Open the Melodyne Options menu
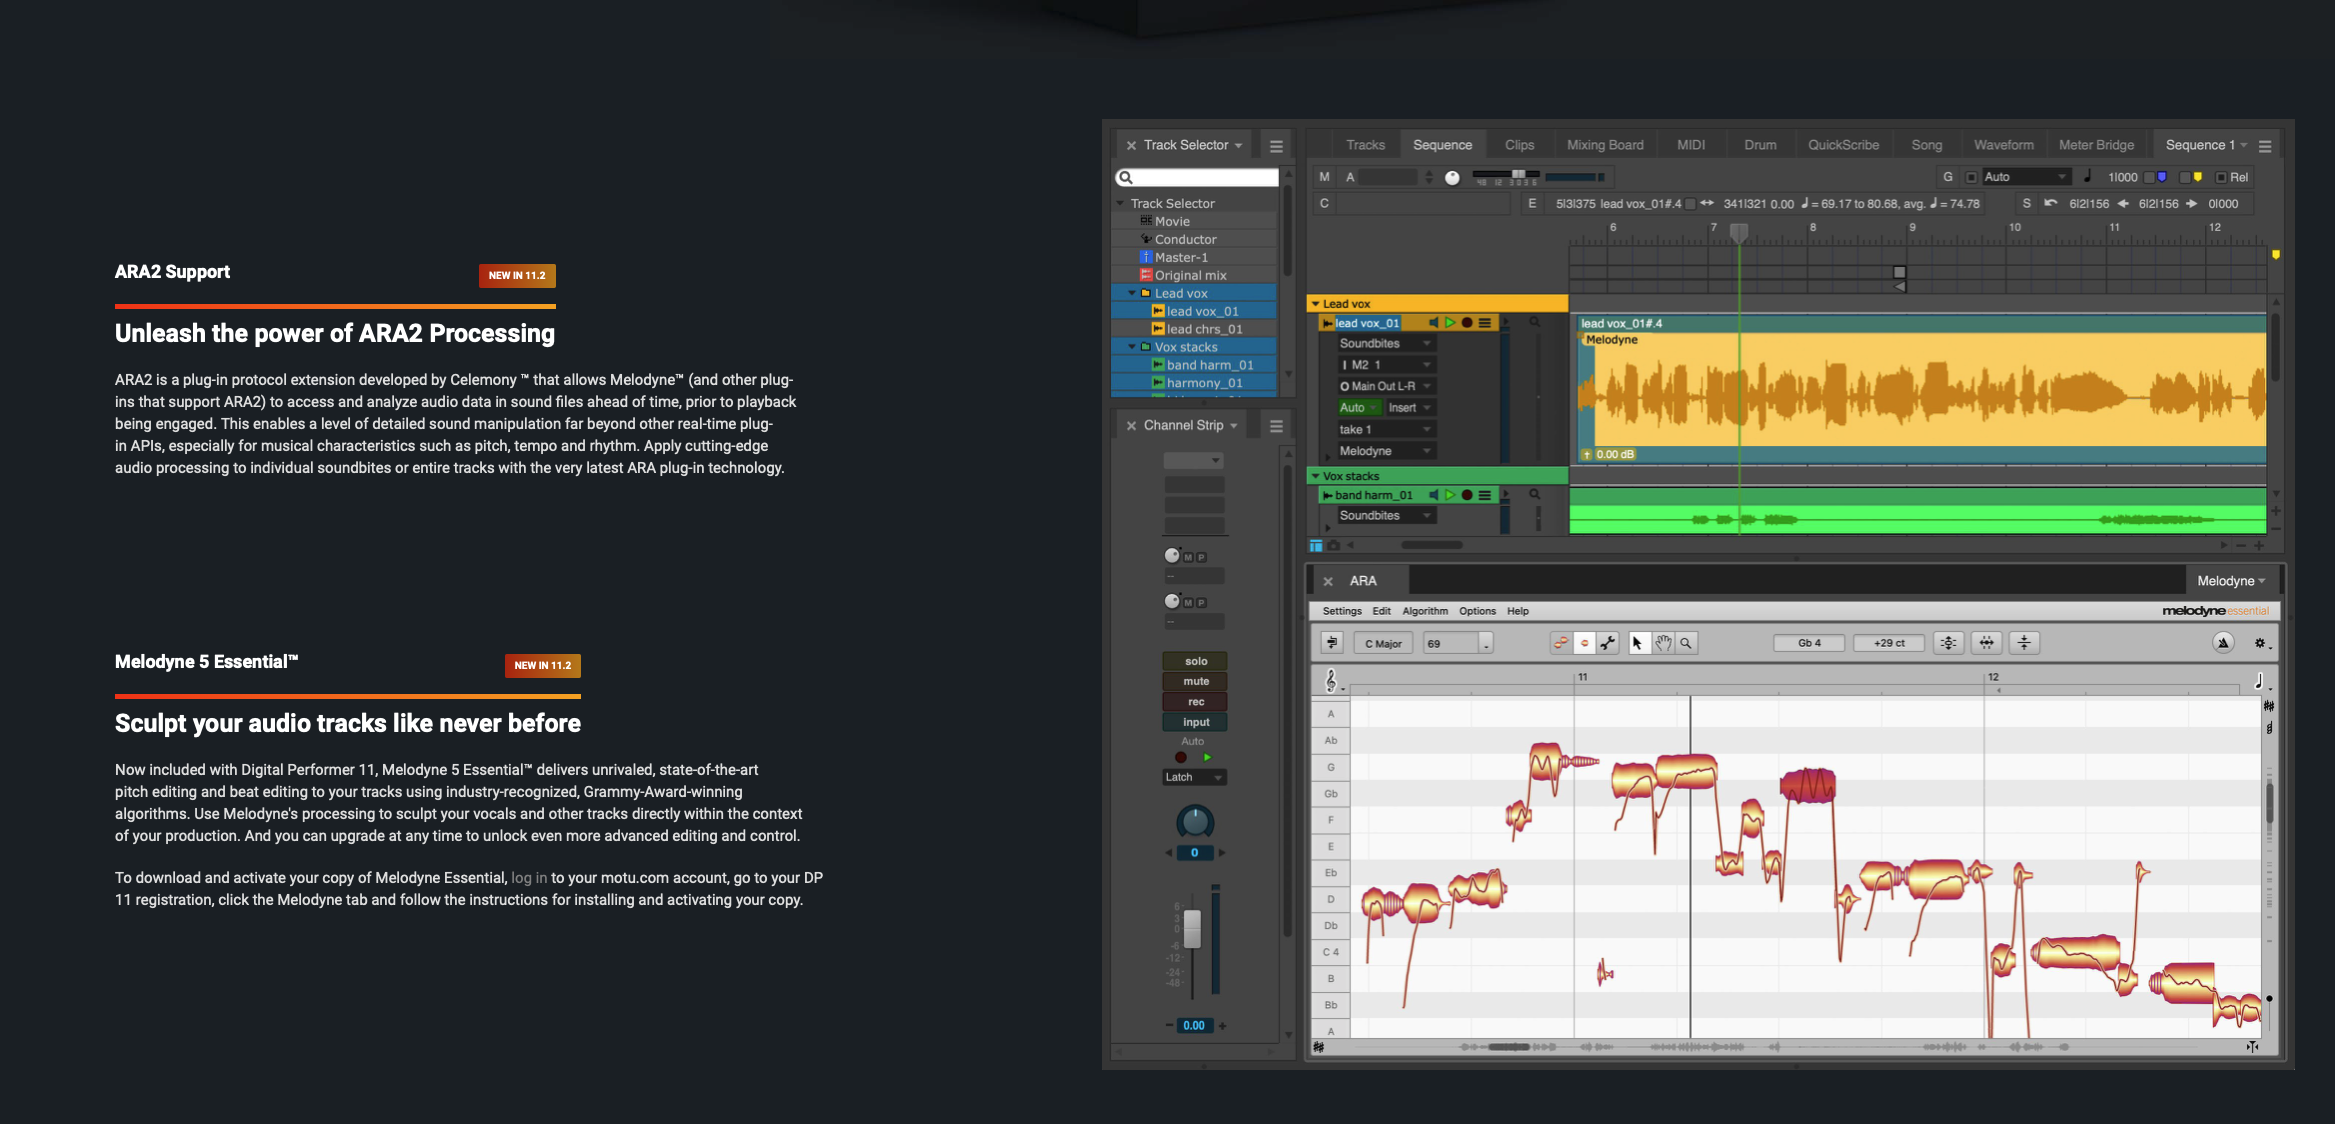The width and height of the screenshot is (2335, 1124). coord(1477,611)
